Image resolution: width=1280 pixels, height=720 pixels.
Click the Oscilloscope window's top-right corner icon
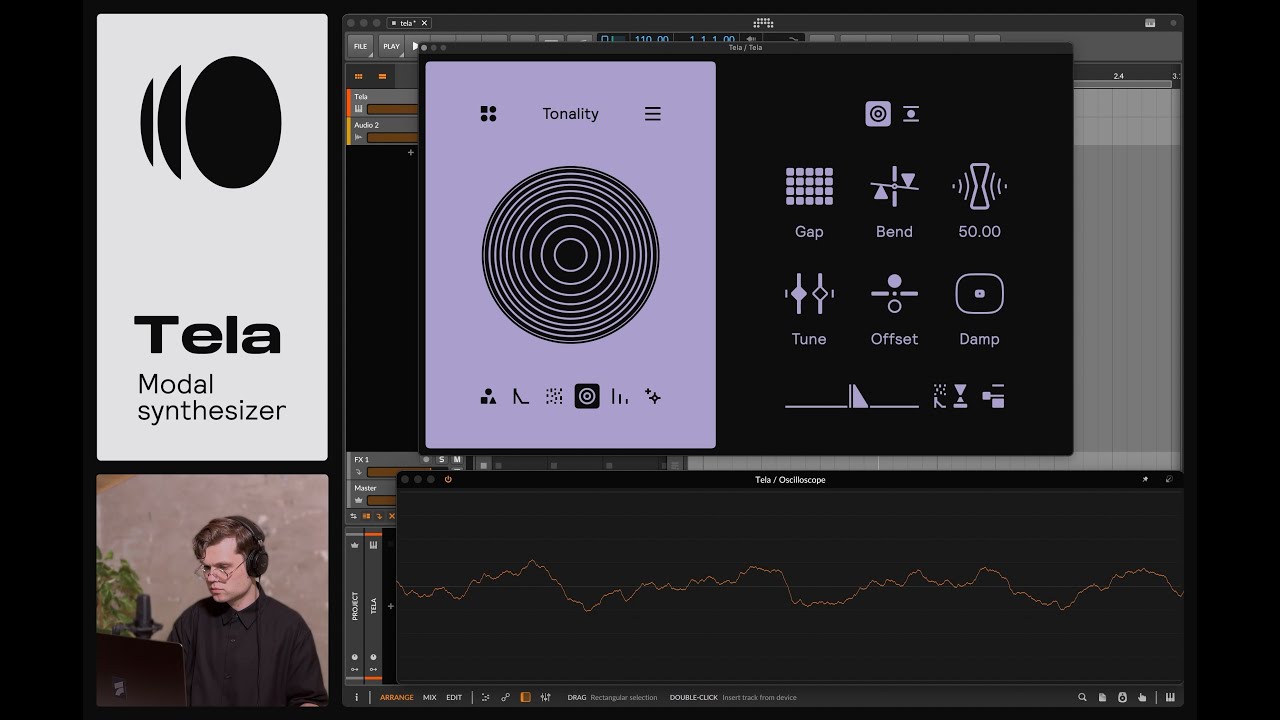point(1169,480)
